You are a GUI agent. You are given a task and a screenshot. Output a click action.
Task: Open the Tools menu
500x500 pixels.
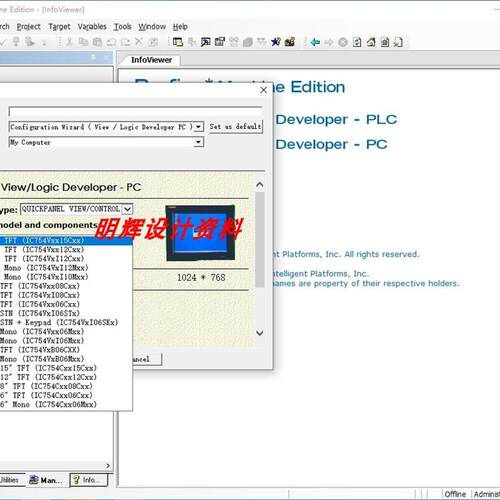(123, 26)
